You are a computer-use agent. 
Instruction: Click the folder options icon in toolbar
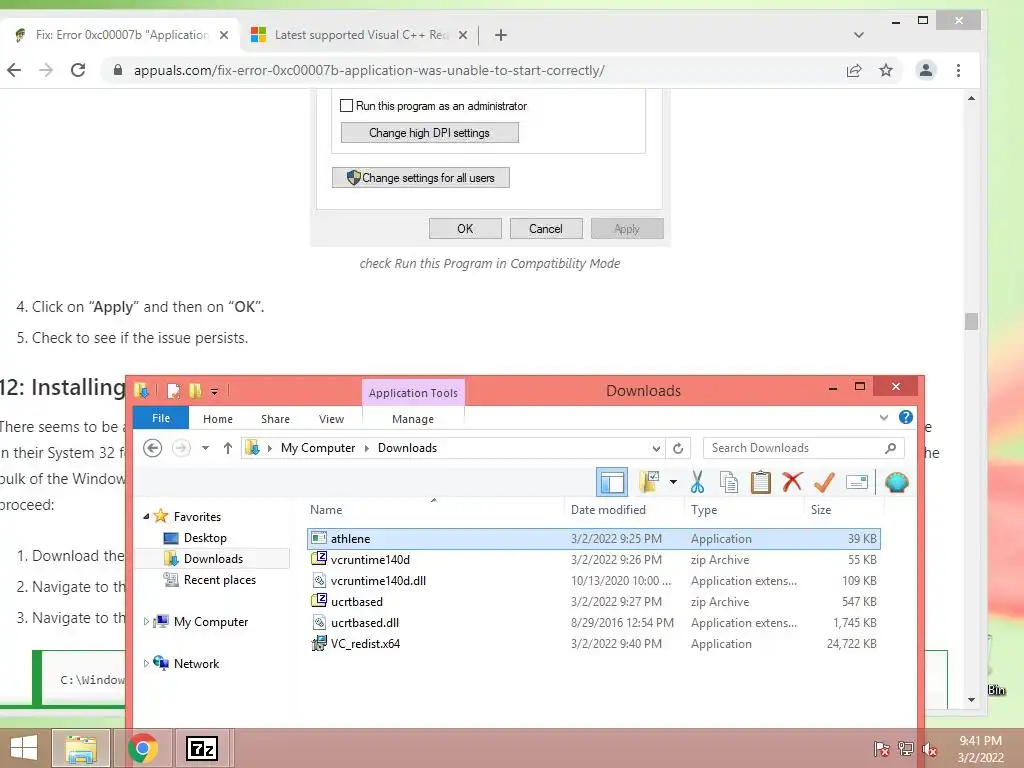click(x=649, y=483)
